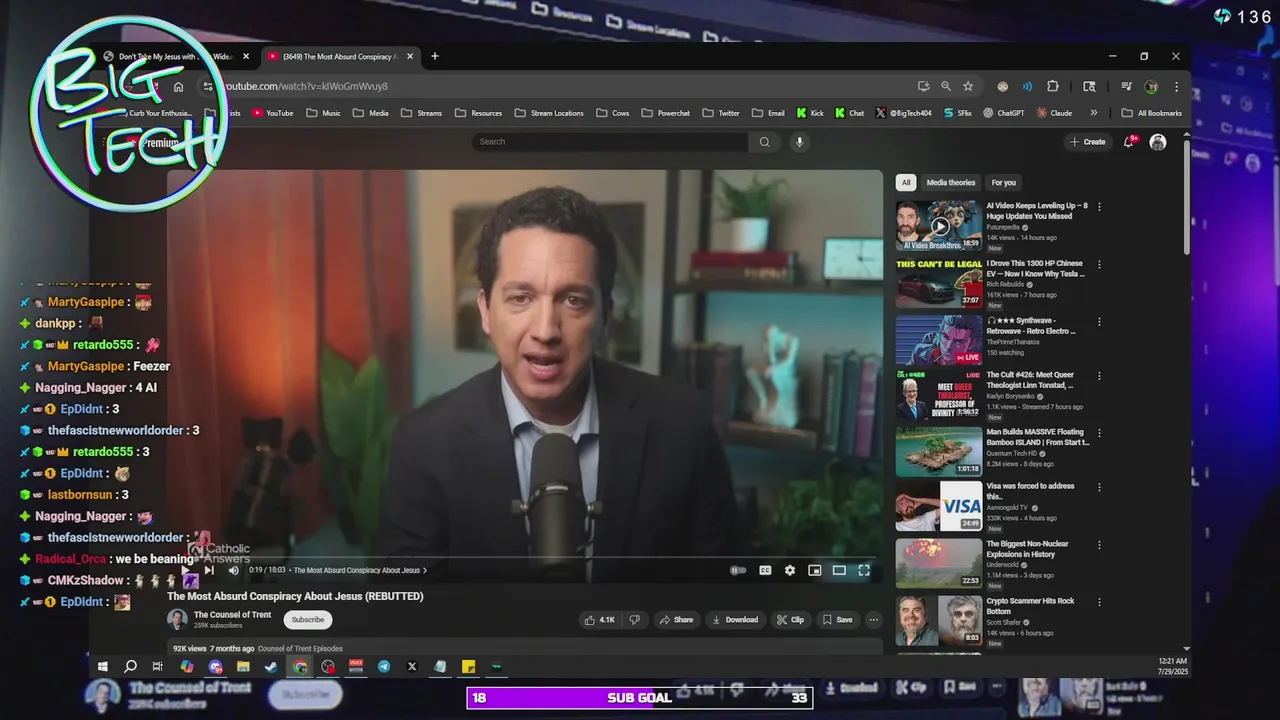Open a new Chrome tab

click(434, 57)
